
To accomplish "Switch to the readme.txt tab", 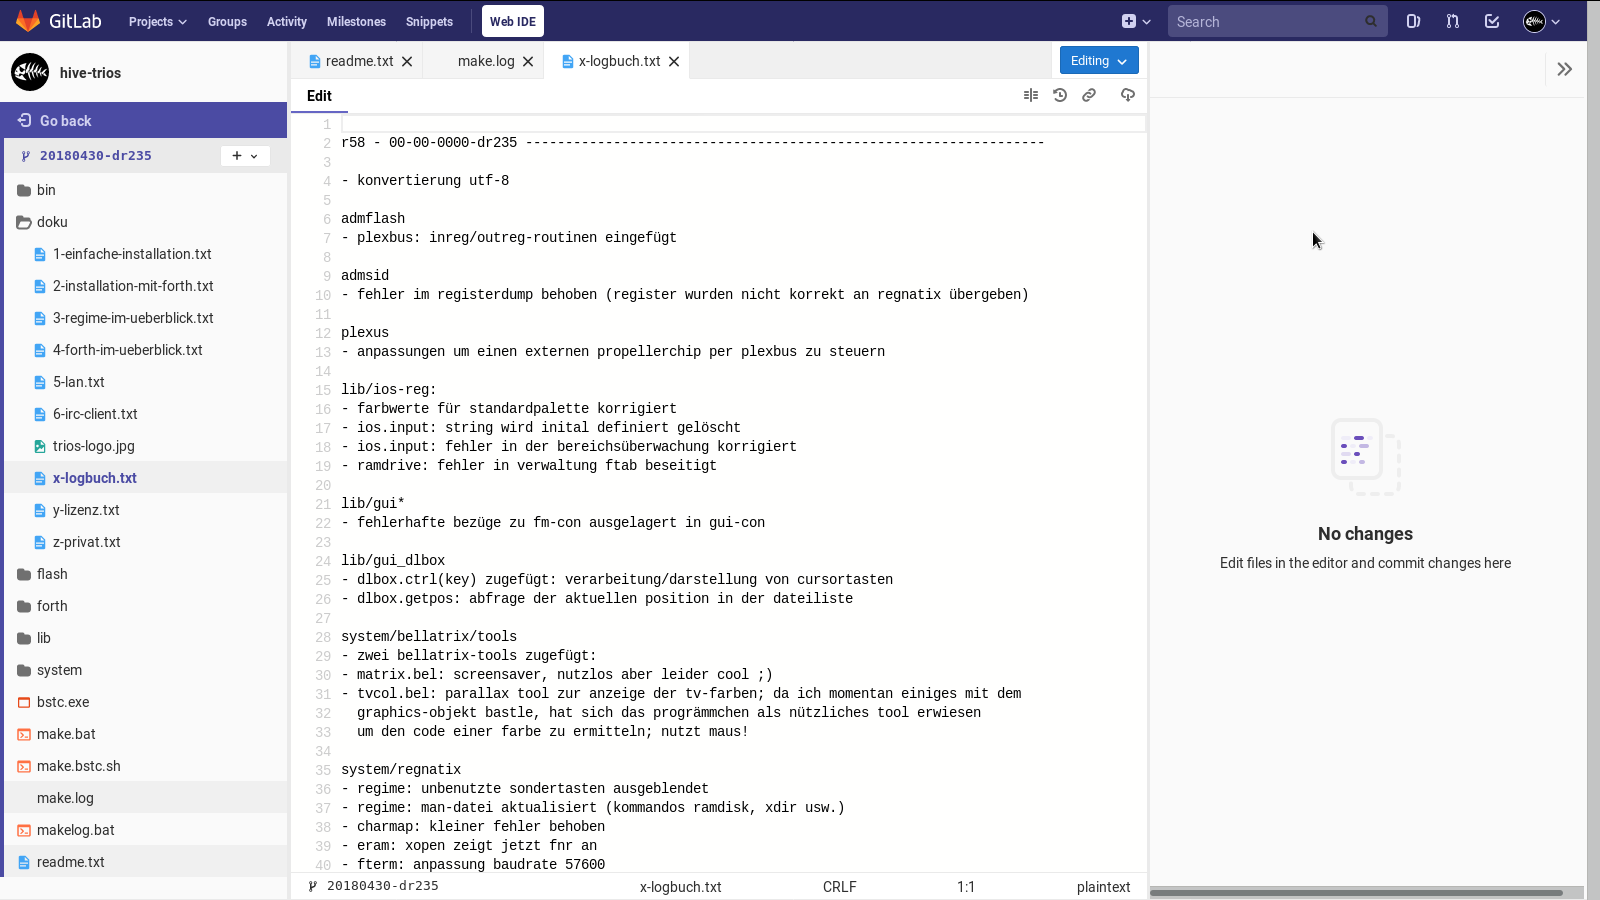I will coord(359,61).
